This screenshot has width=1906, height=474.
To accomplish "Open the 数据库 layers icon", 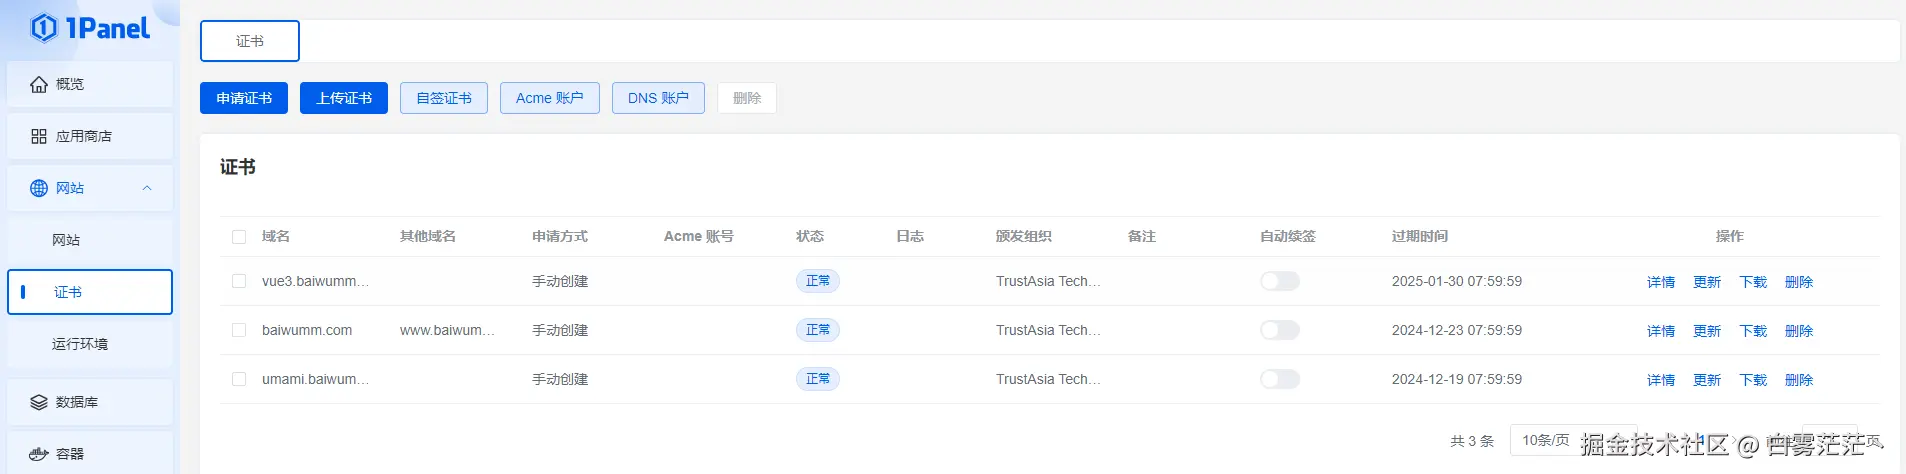I will (39, 402).
